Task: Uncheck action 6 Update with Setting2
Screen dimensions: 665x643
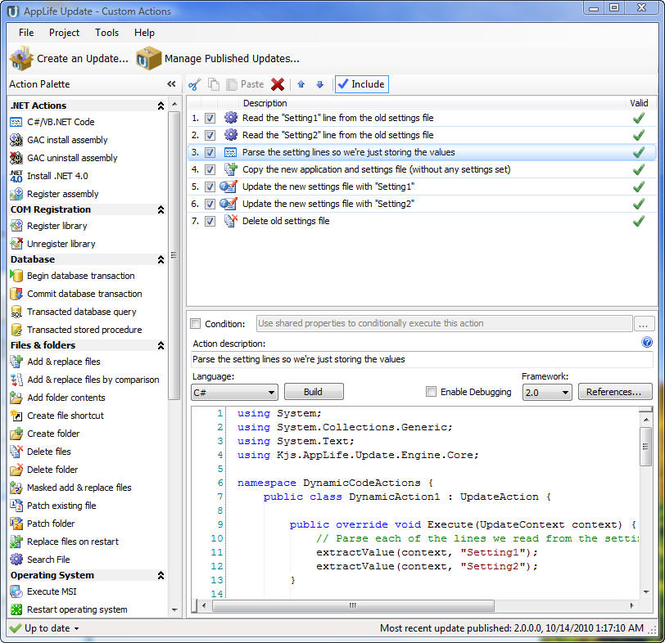Action: click(210, 204)
